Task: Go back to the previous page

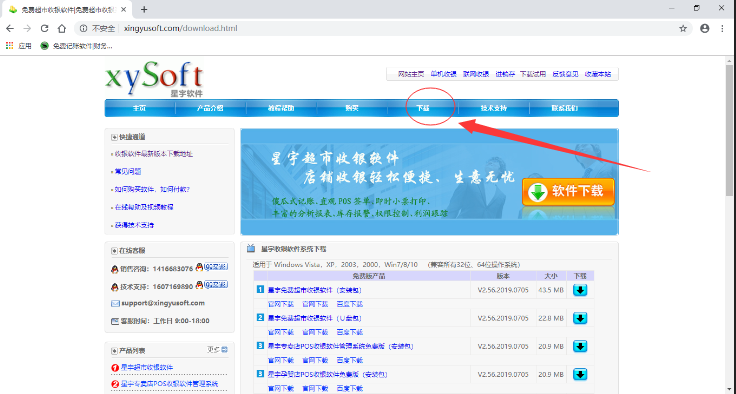Action: (10, 29)
